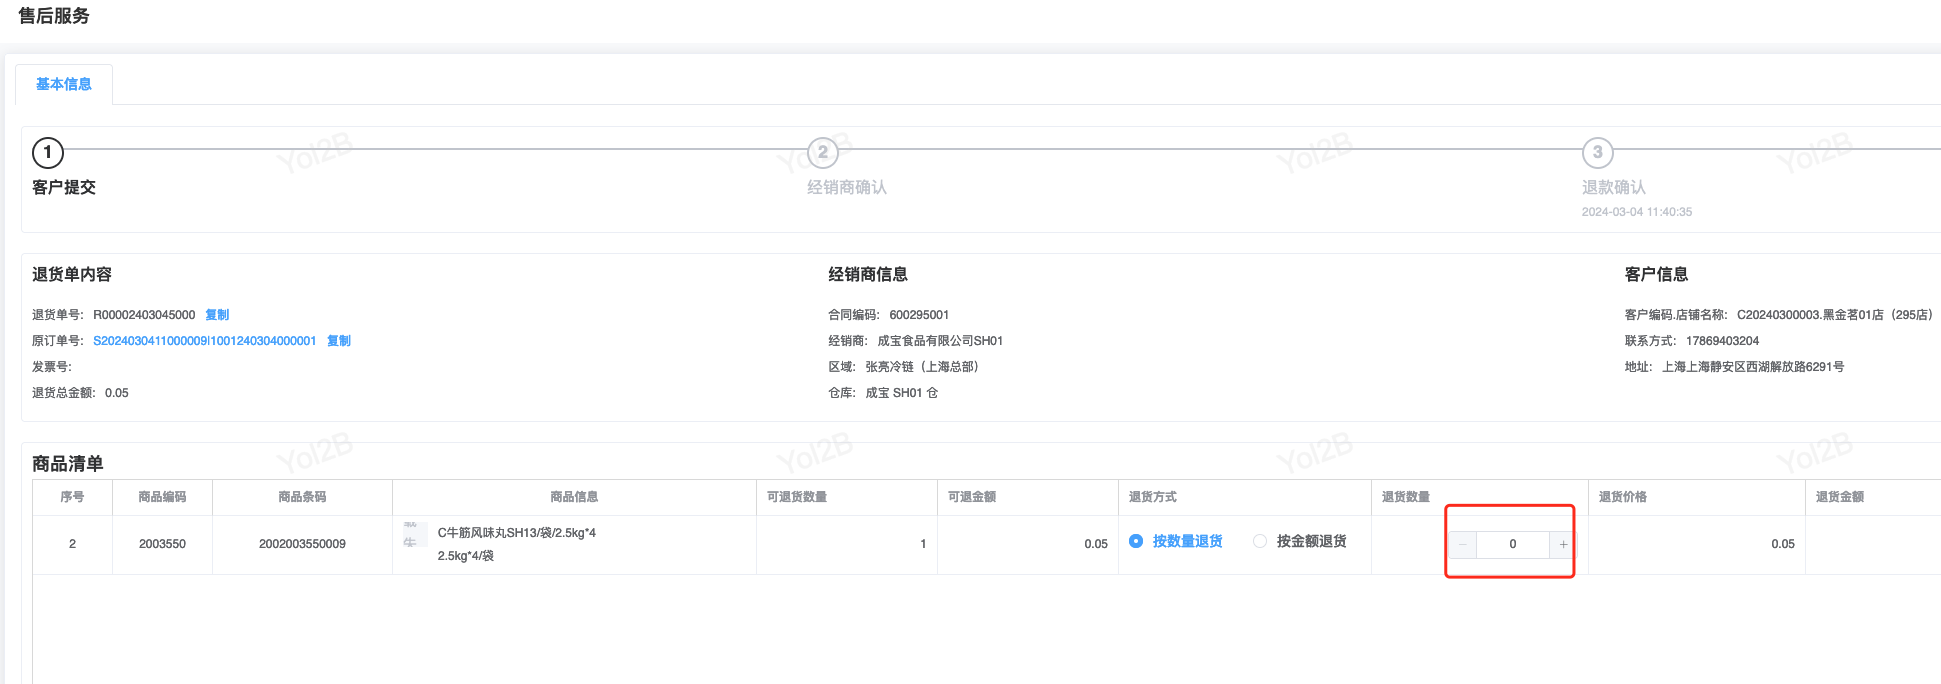Click the step 2 circle for 经销商确认
This screenshot has height=684, width=1941.
822,152
